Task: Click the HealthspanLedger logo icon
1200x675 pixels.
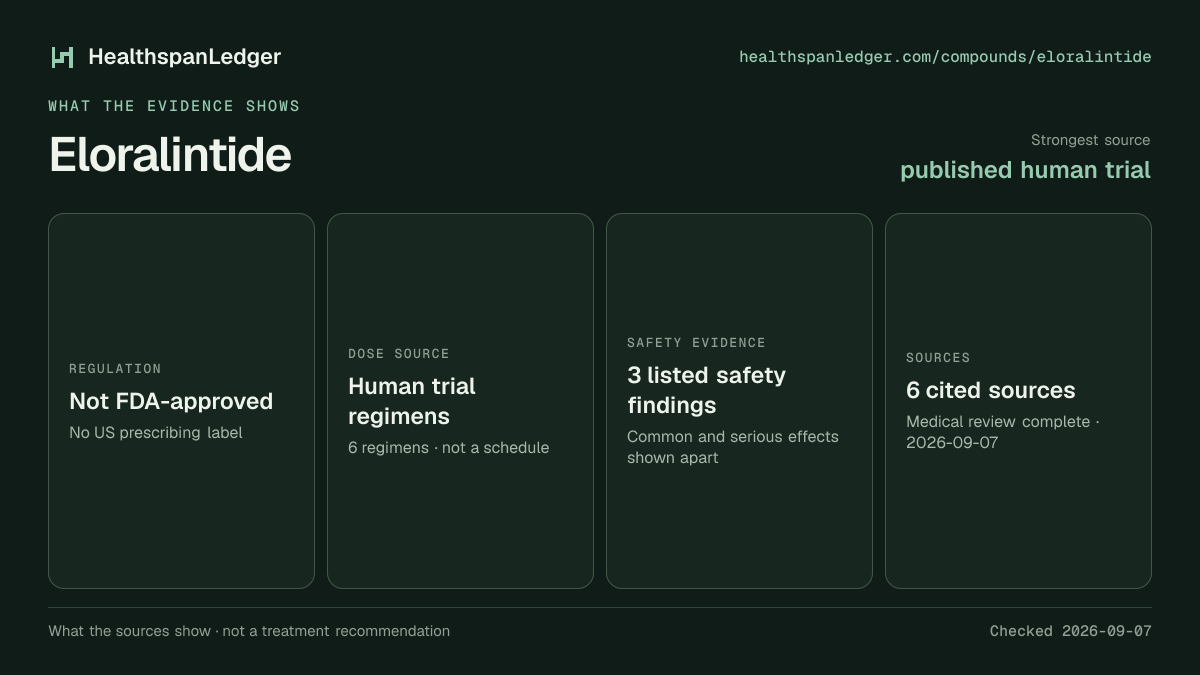Action: click(63, 57)
